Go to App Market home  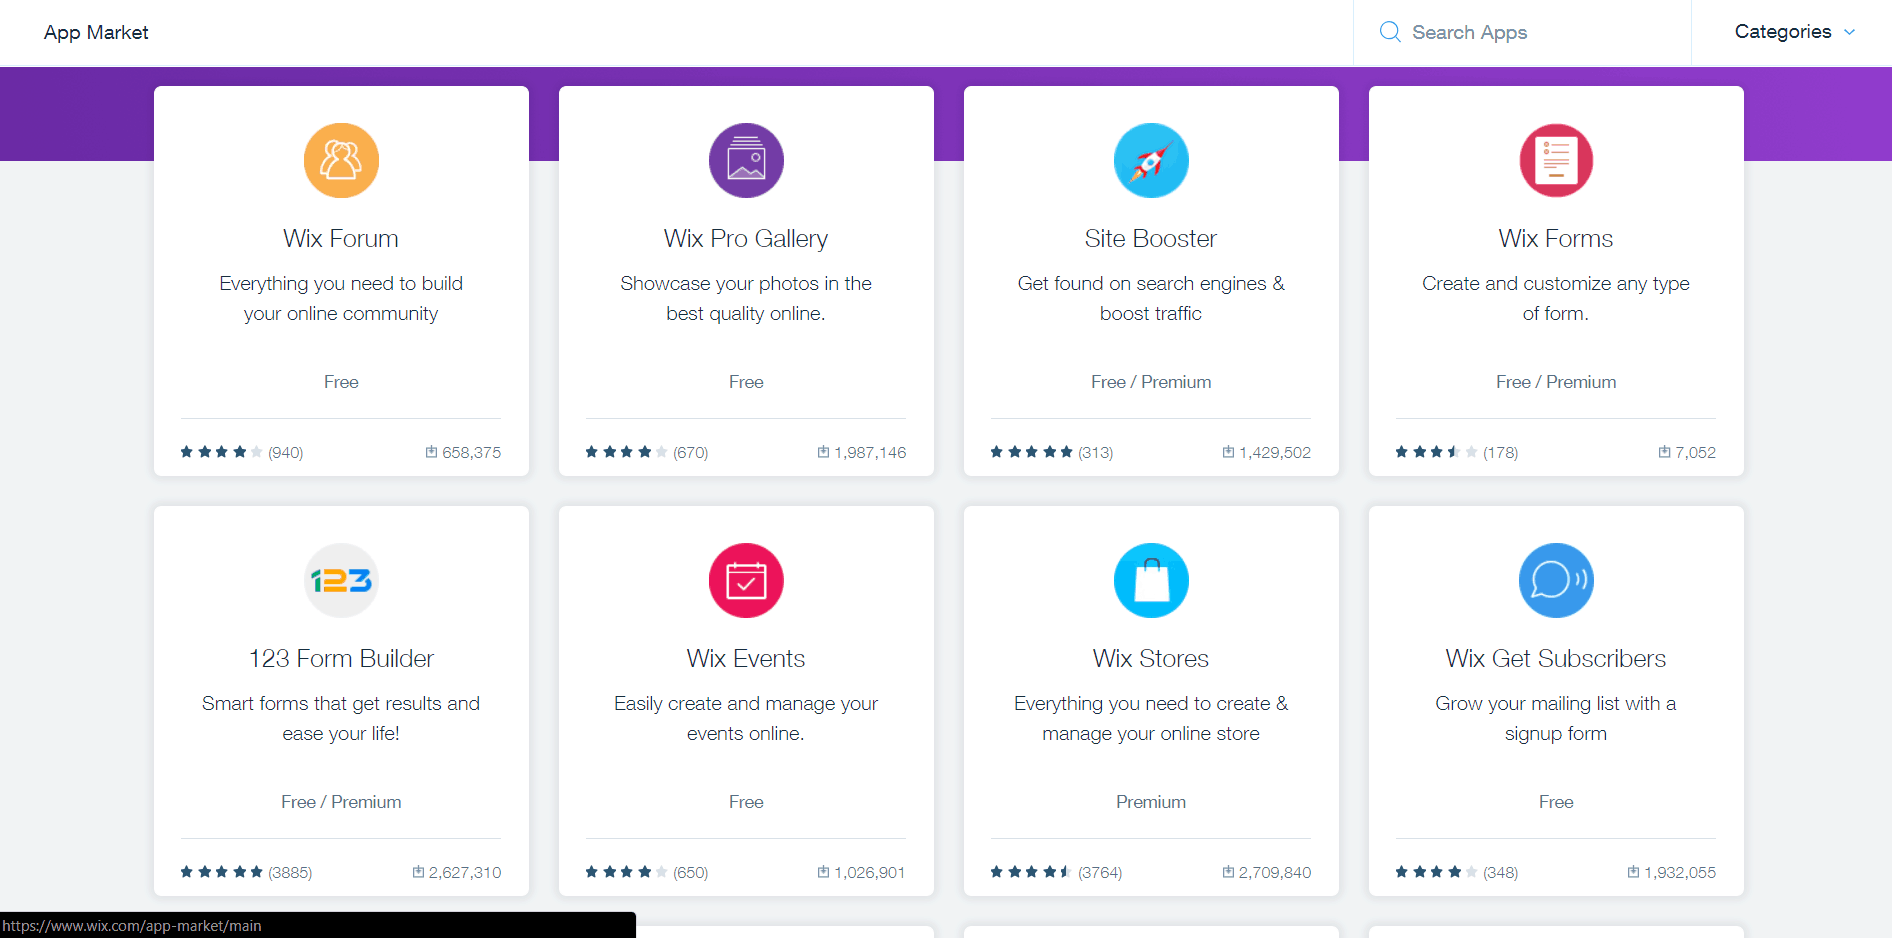(96, 32)
